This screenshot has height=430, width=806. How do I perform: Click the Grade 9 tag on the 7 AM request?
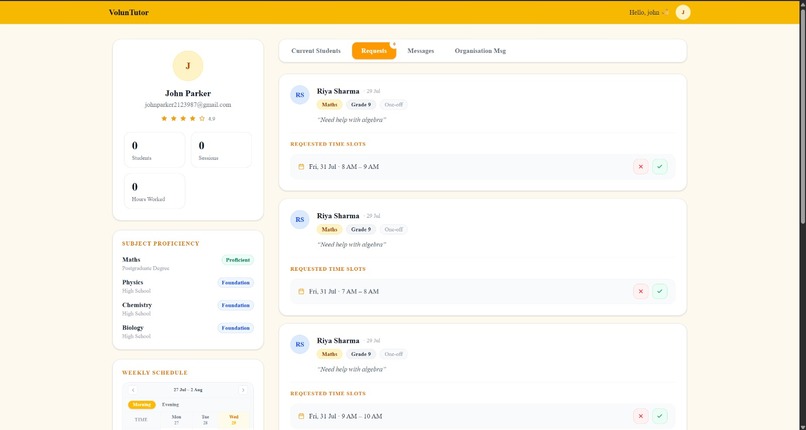pos(361,230)
